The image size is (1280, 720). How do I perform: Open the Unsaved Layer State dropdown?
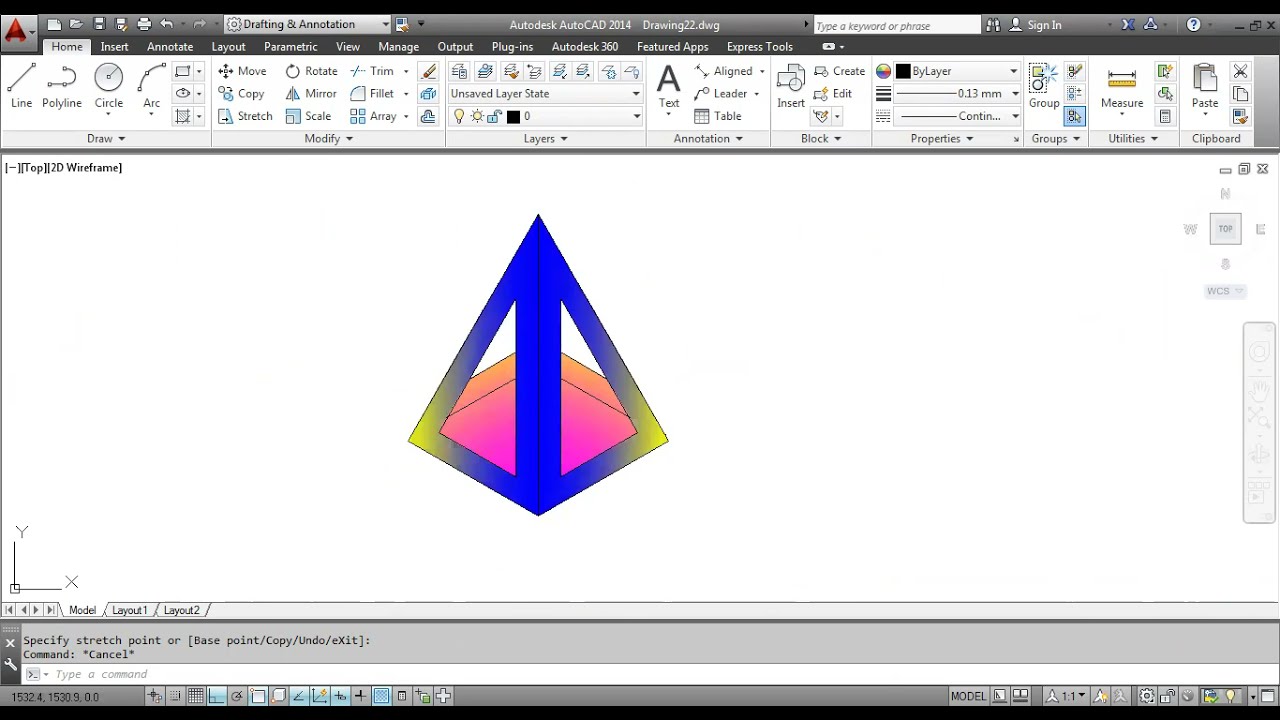pyautogui.click(x=545, y=93)
